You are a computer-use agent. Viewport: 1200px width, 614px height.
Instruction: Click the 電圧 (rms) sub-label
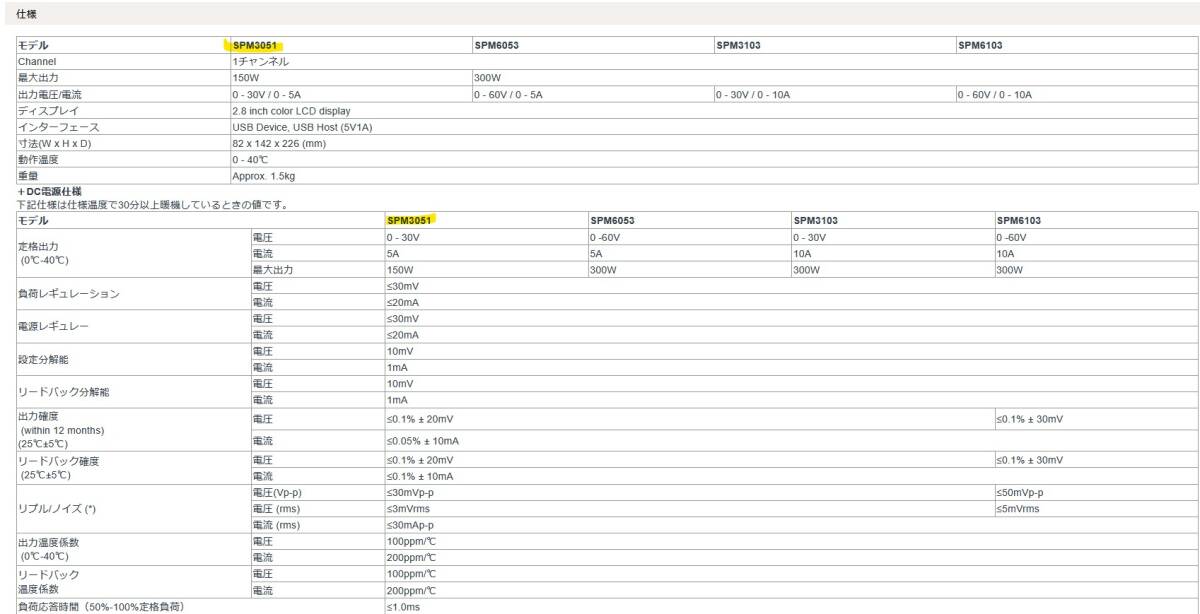click(277, 509)
